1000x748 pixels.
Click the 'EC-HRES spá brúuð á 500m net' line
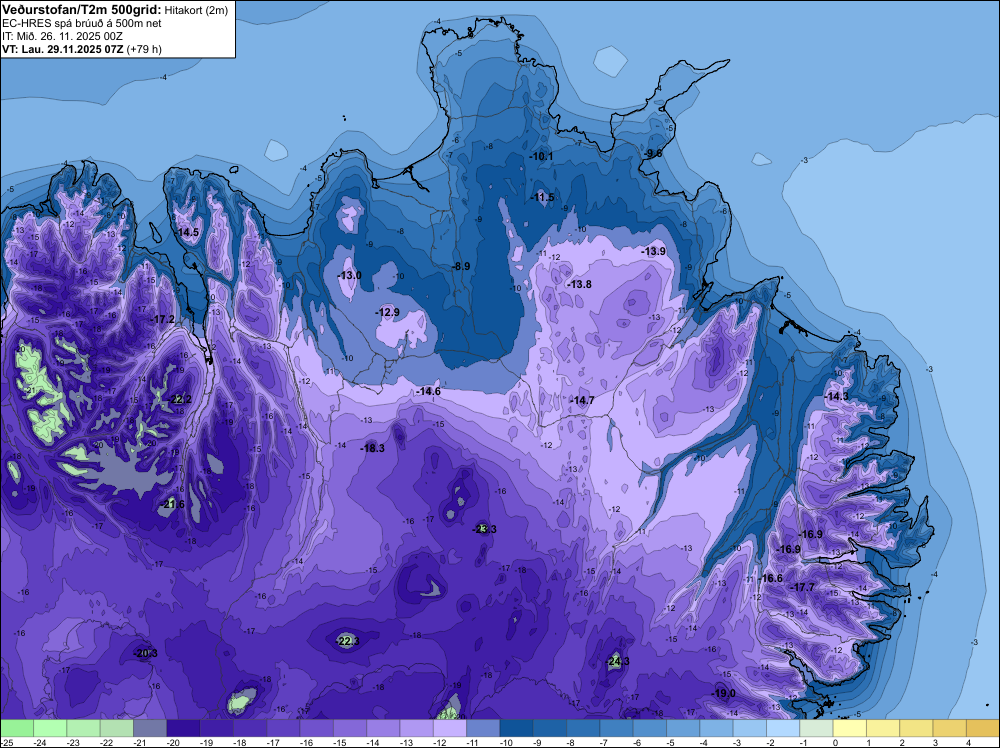82,23
